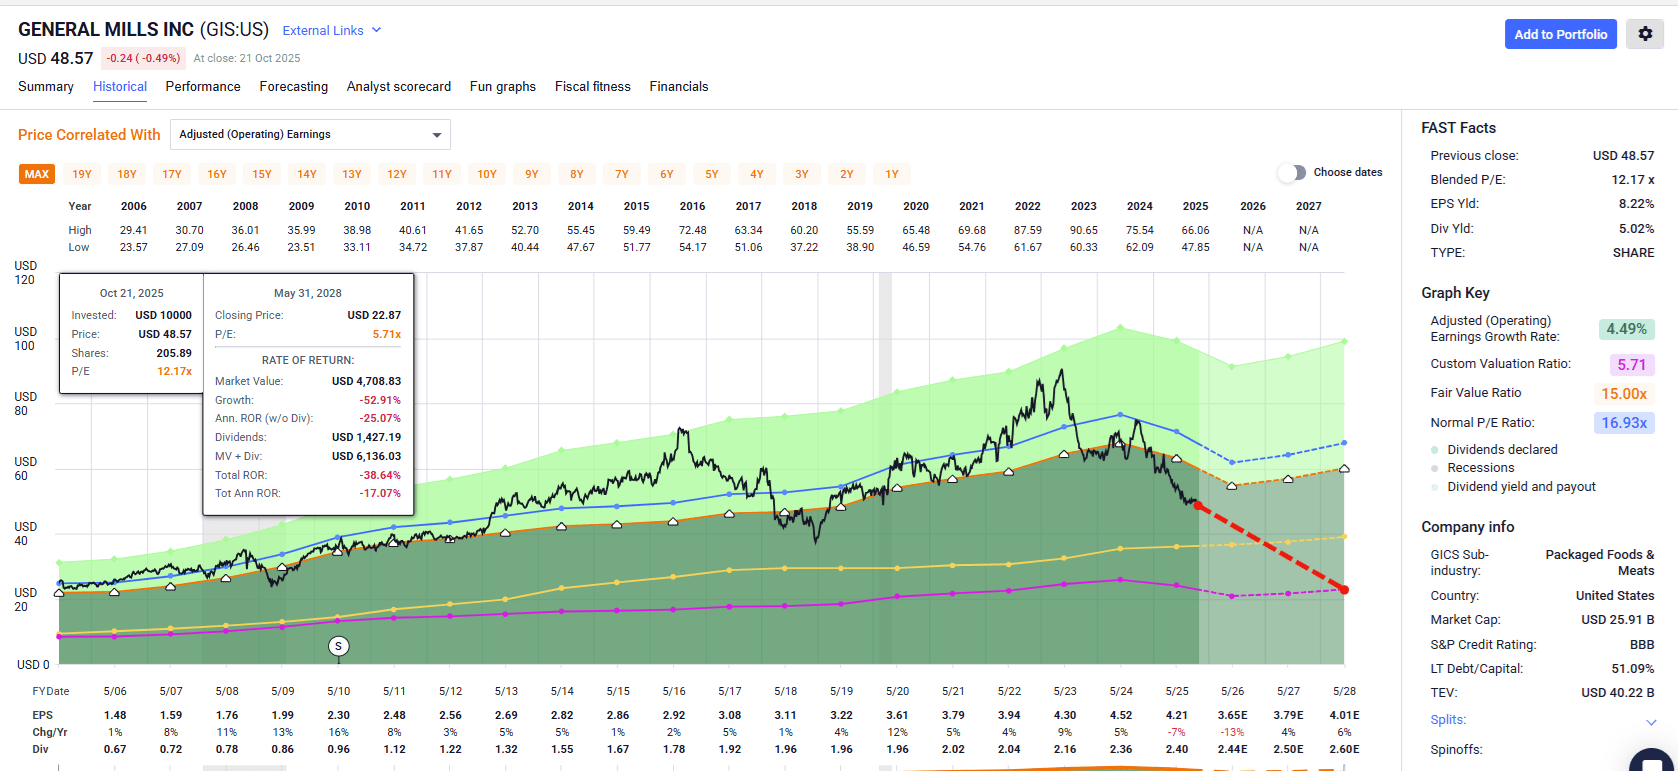1678x771 pixels.
Task: Toggle the Choose dates switch
Action: click(1292, 173)
